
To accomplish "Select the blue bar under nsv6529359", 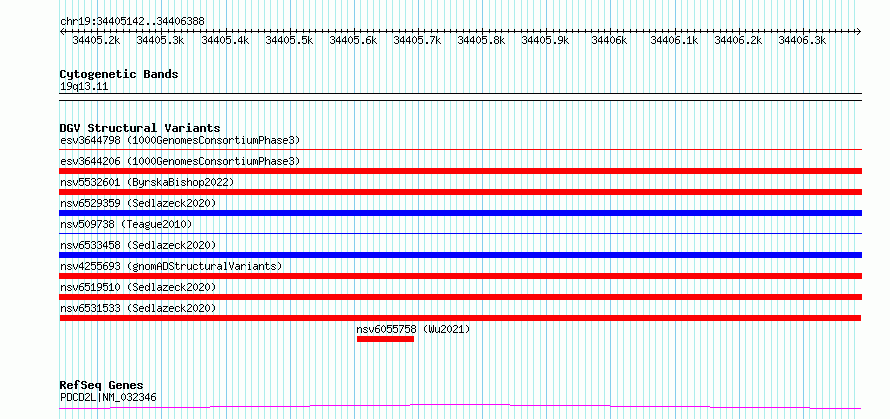I will [461, 213].
